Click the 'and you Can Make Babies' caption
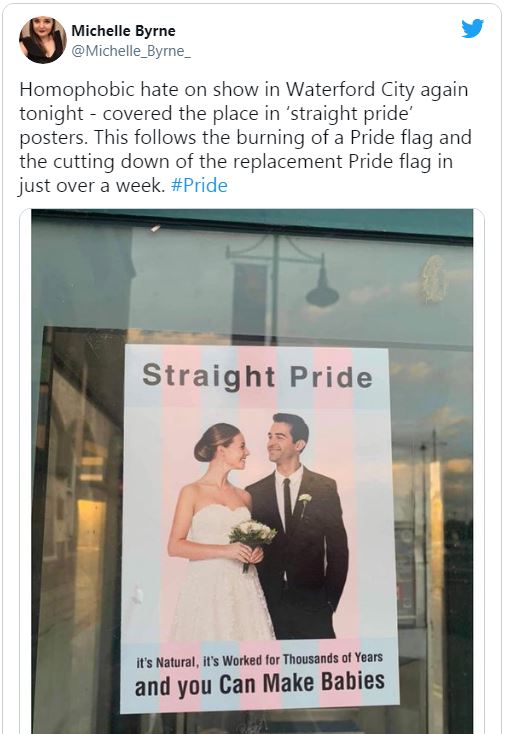Viewport: 505px width, 734px height. (260, 684)
